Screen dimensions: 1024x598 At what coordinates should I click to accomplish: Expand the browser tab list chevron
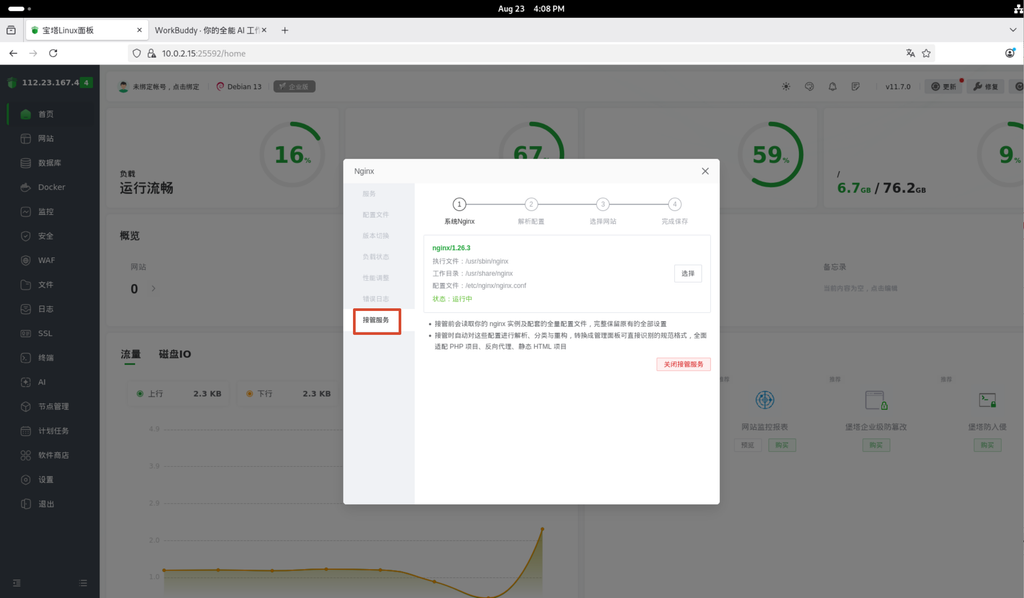pyautogui.click(x=1013, y=30)
